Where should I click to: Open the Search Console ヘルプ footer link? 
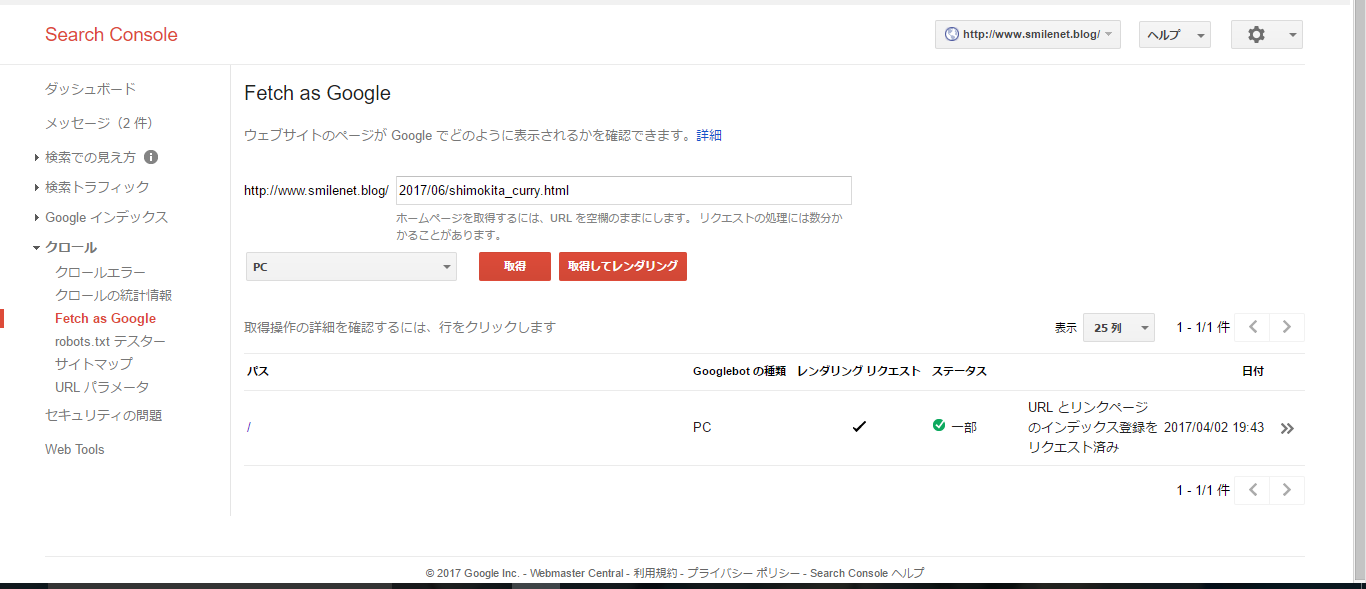tap(867, 573)
